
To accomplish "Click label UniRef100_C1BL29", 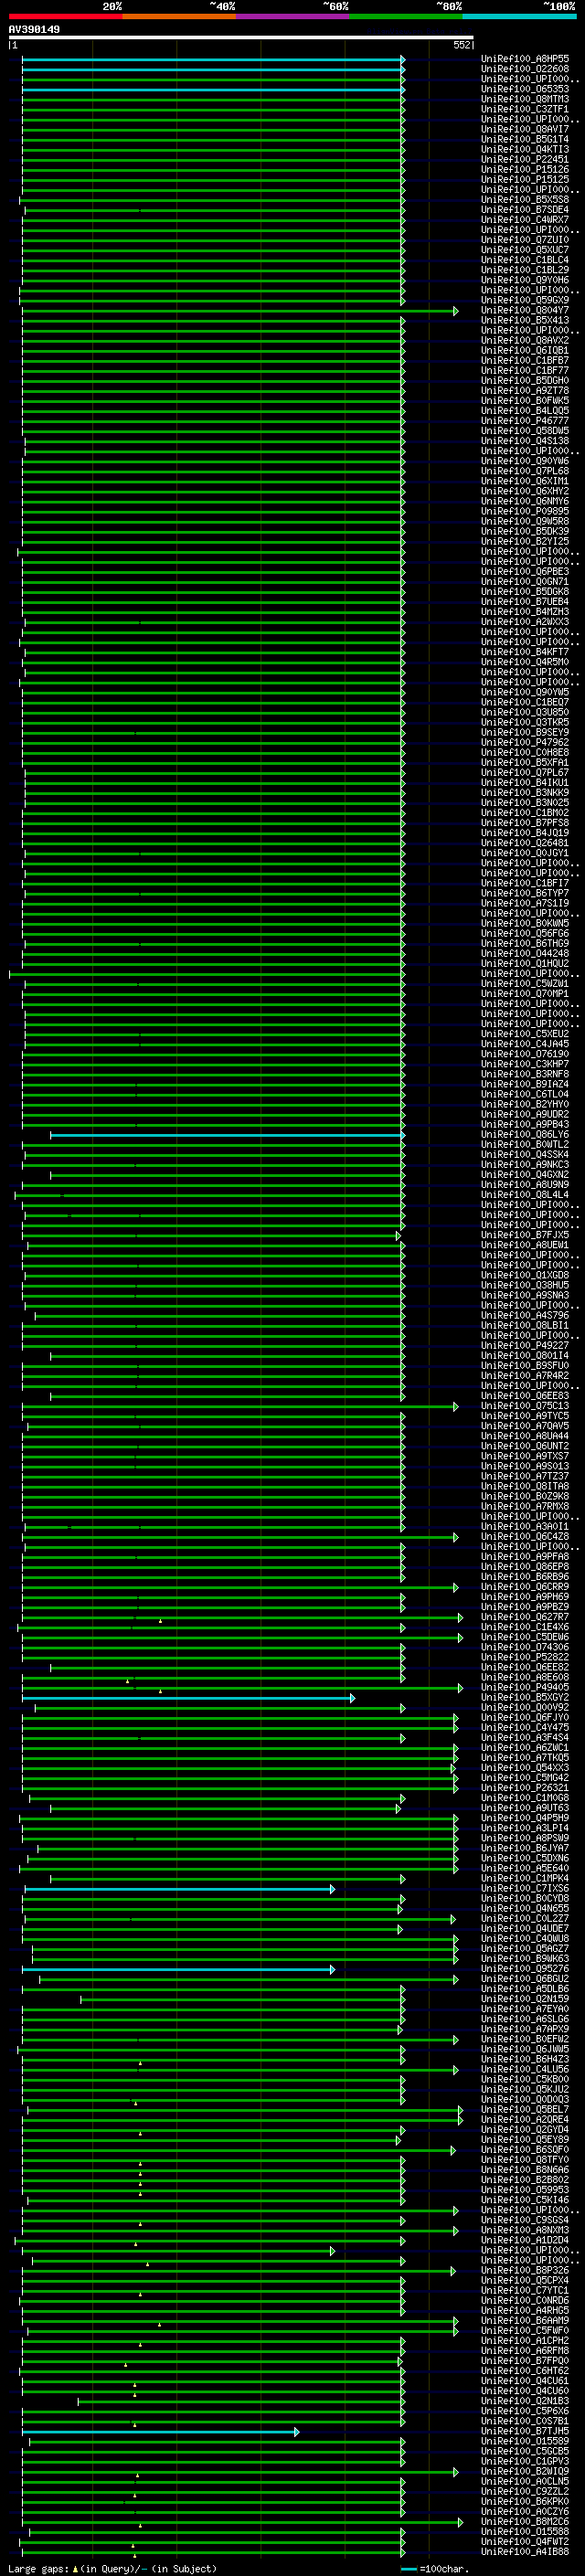I will (525, 270).
